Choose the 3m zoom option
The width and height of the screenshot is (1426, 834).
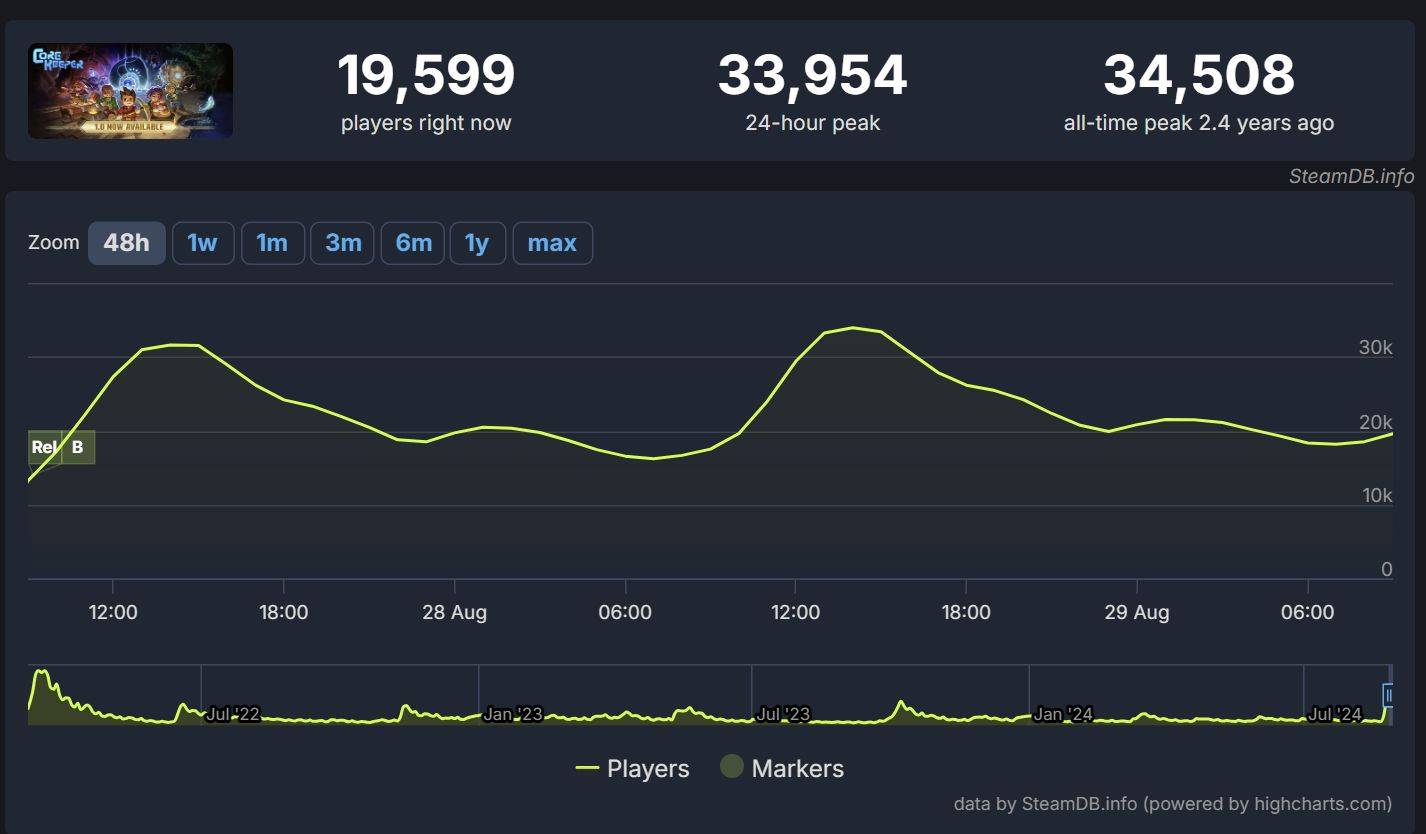point(343,243)
